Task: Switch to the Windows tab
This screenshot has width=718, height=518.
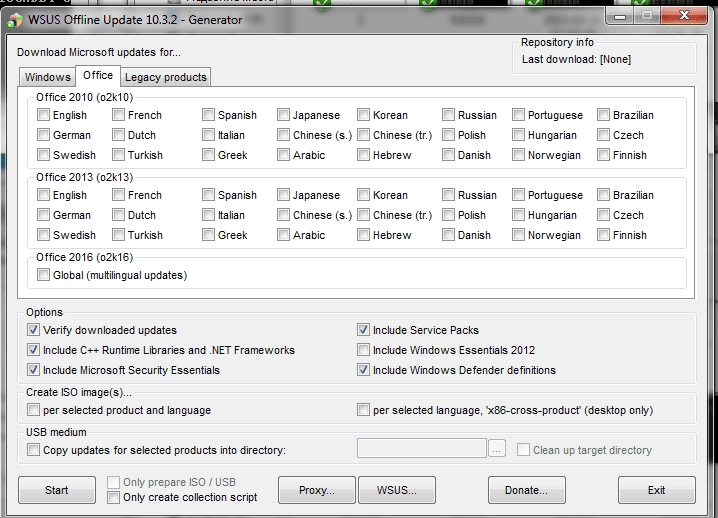Action: [x=48, y=77]
